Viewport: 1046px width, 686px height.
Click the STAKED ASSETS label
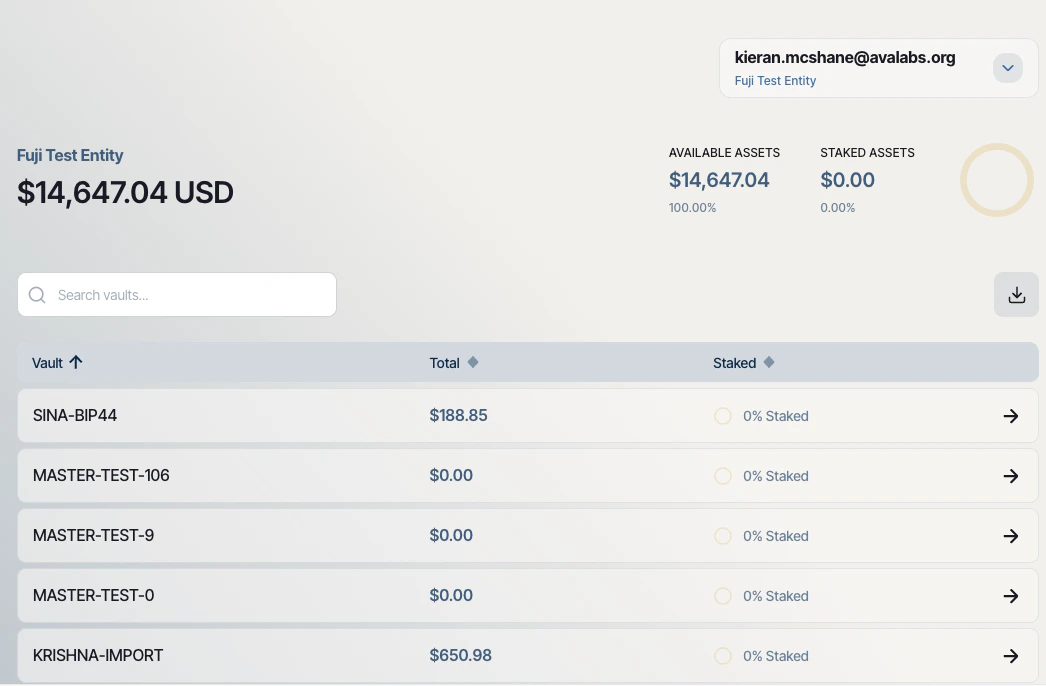tap(867, 153)
